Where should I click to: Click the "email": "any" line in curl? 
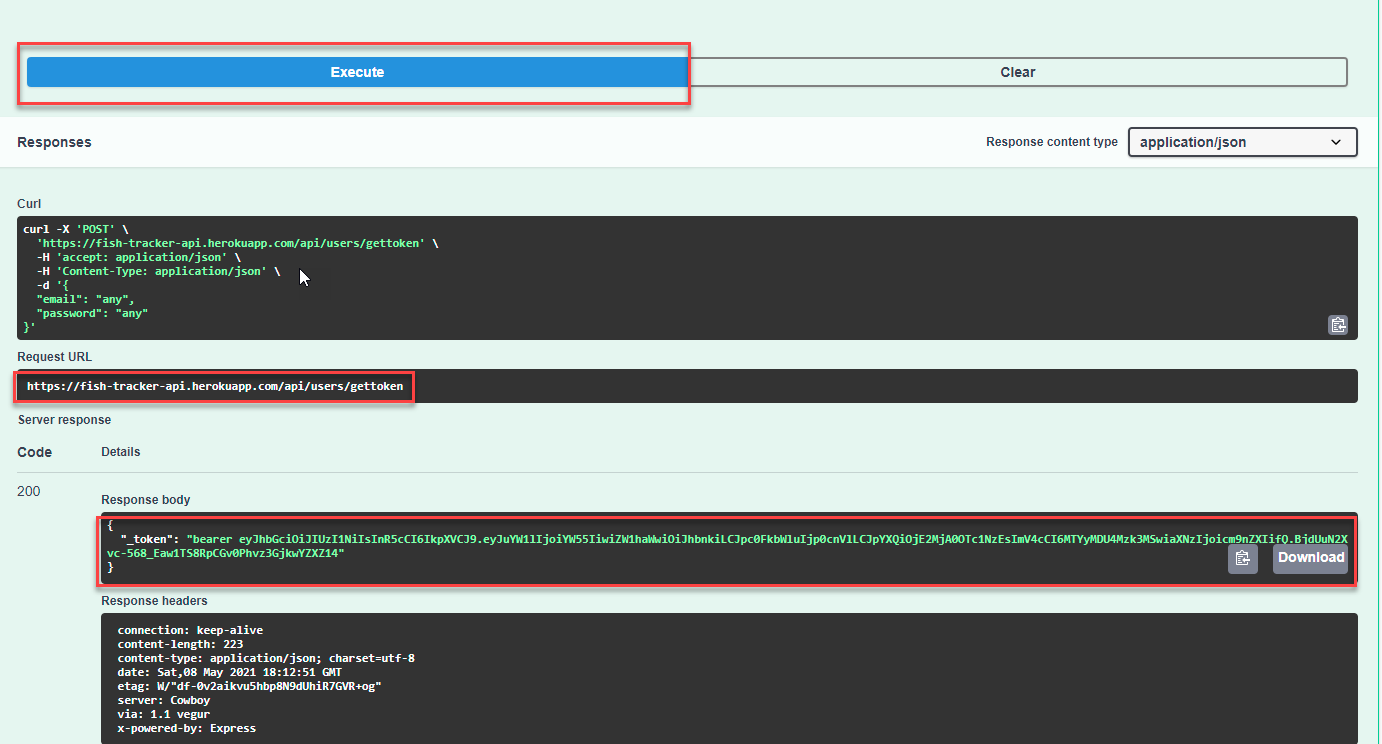pos(85,299)
